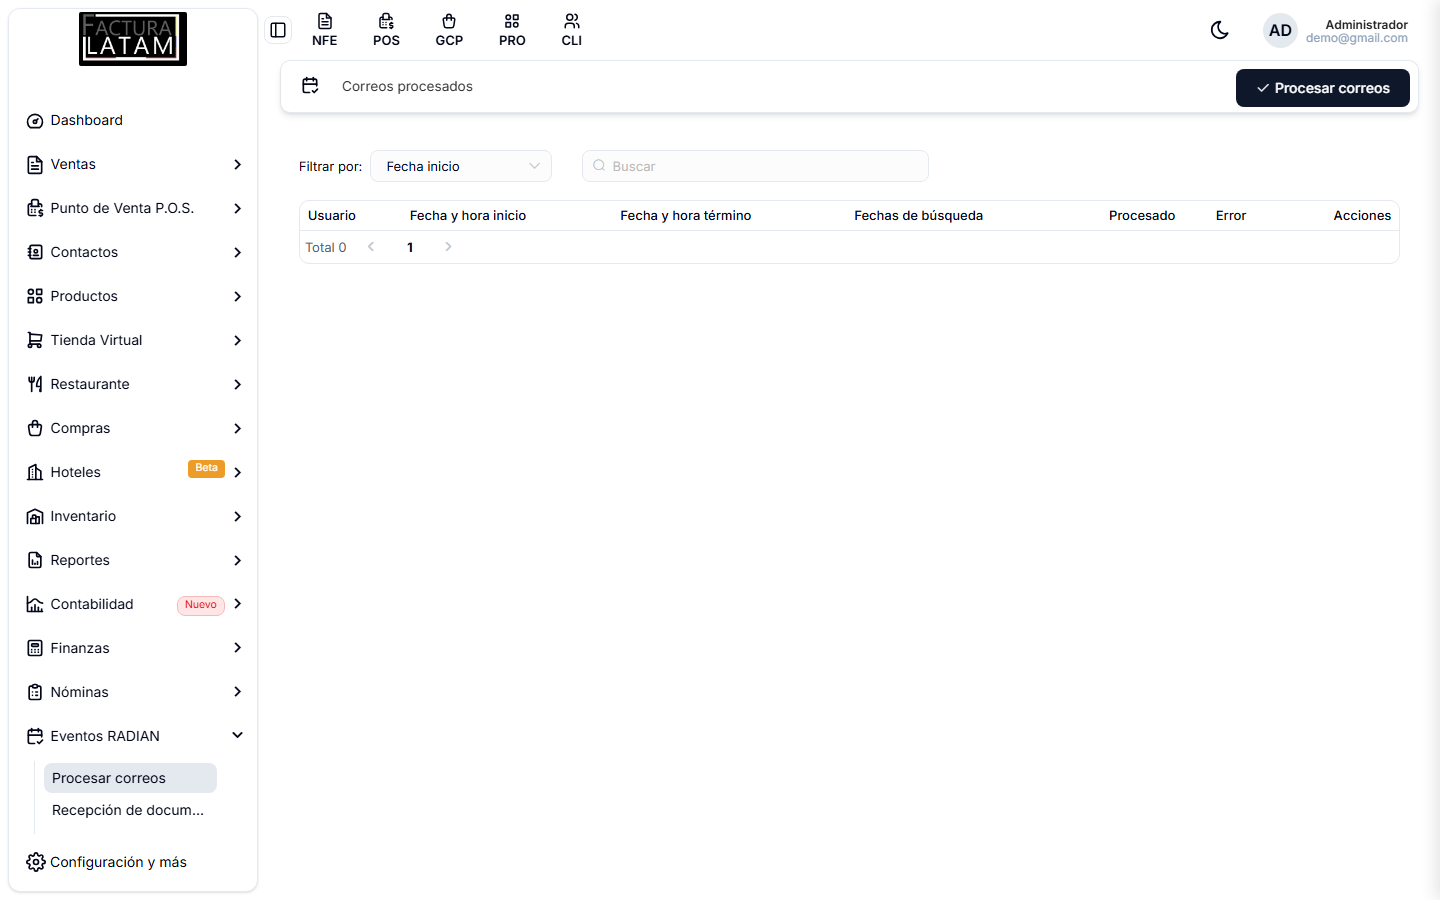Expand the Finanzas menu chevron
Screen dimensions: 1440x900
pos(237,648)
